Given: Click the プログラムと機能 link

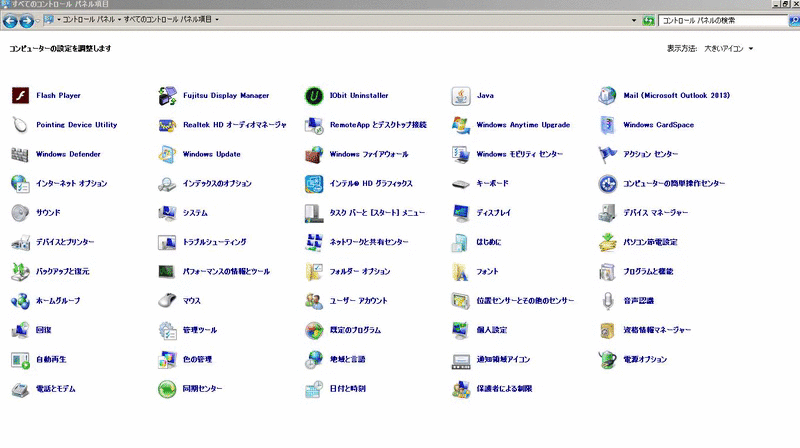Looking at the screenshot, I should pyautogui.click(x=648, y=271).
